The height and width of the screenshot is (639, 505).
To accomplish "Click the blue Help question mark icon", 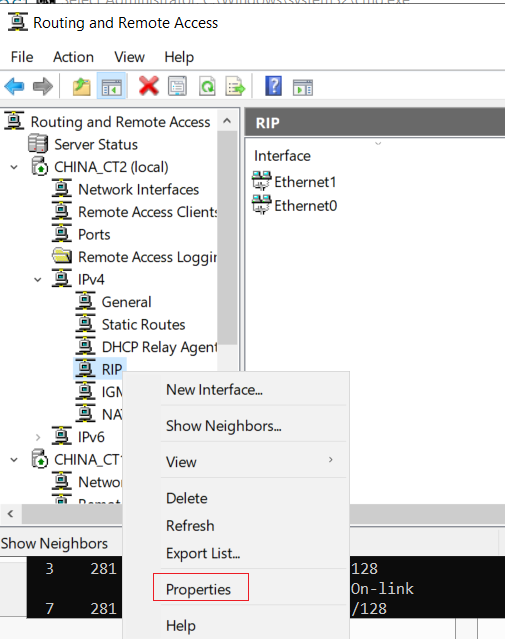I will (273, 86).
